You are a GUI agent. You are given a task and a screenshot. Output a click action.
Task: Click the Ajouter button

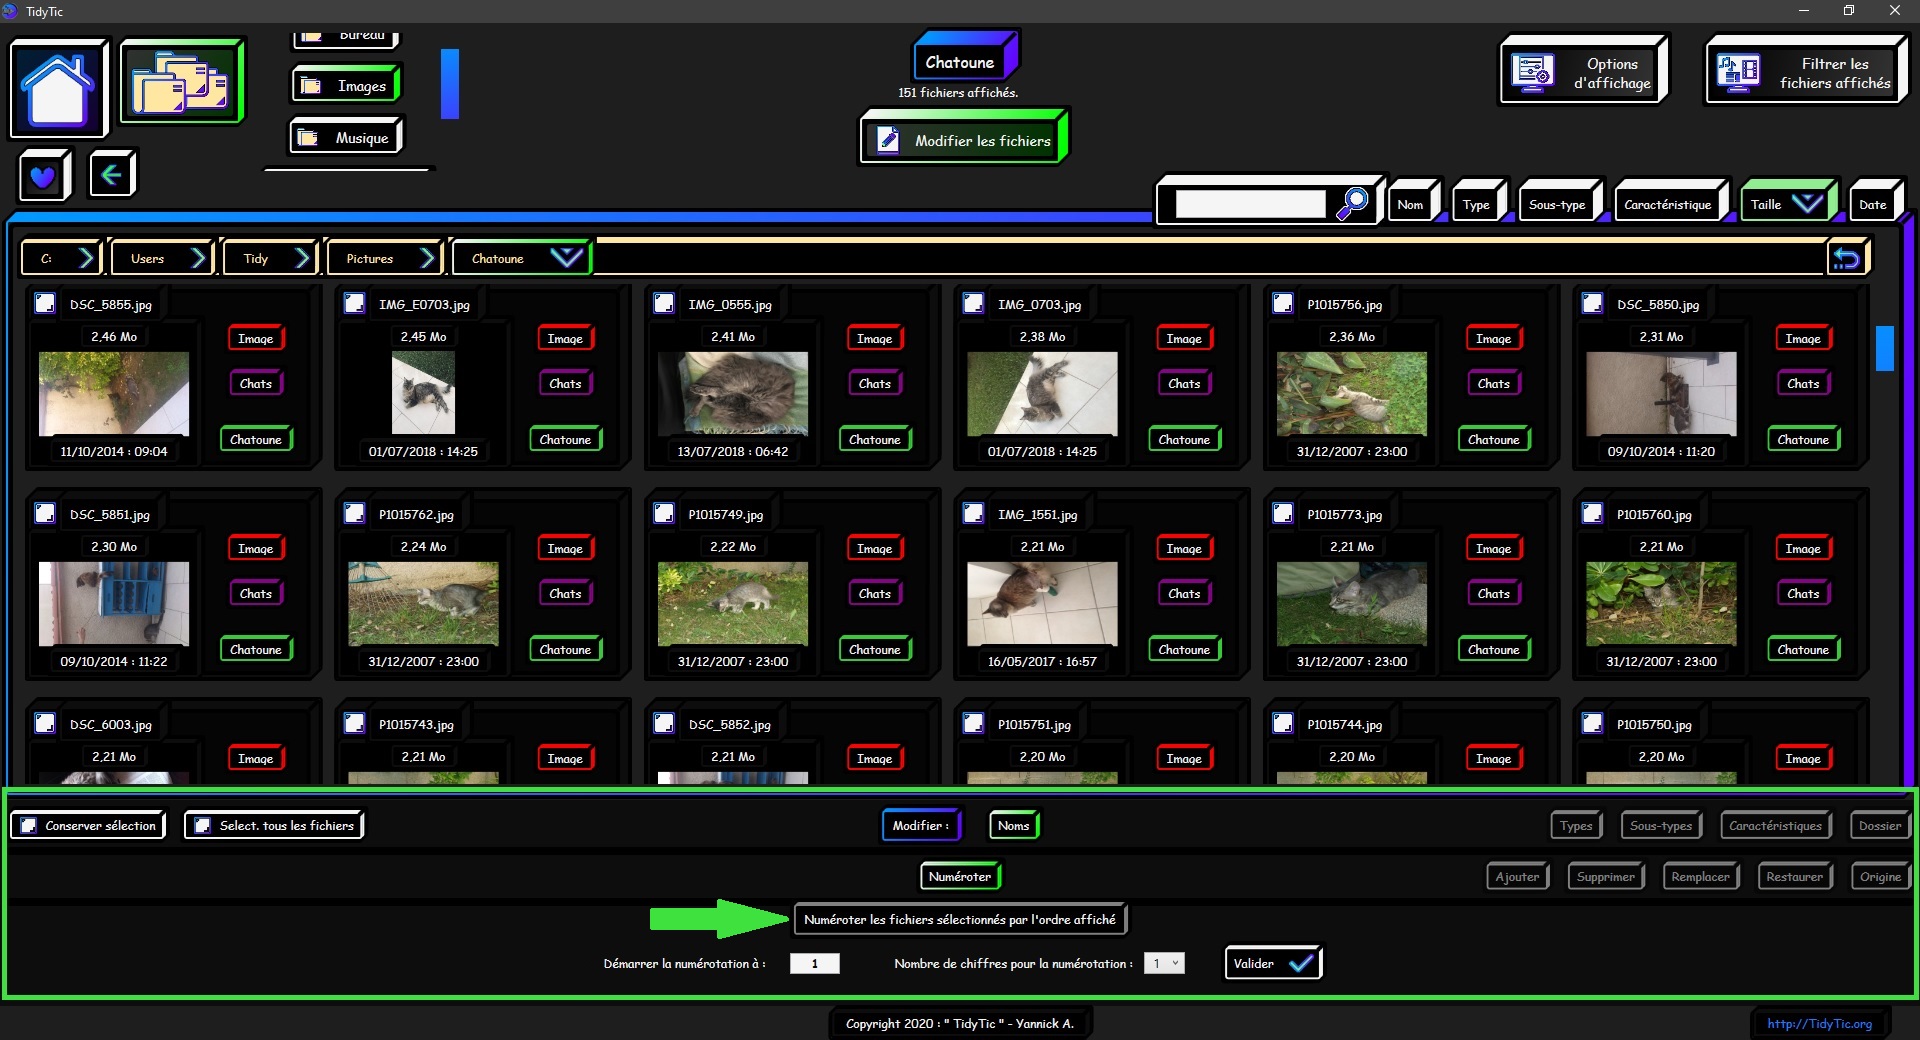coord(1518,876)
